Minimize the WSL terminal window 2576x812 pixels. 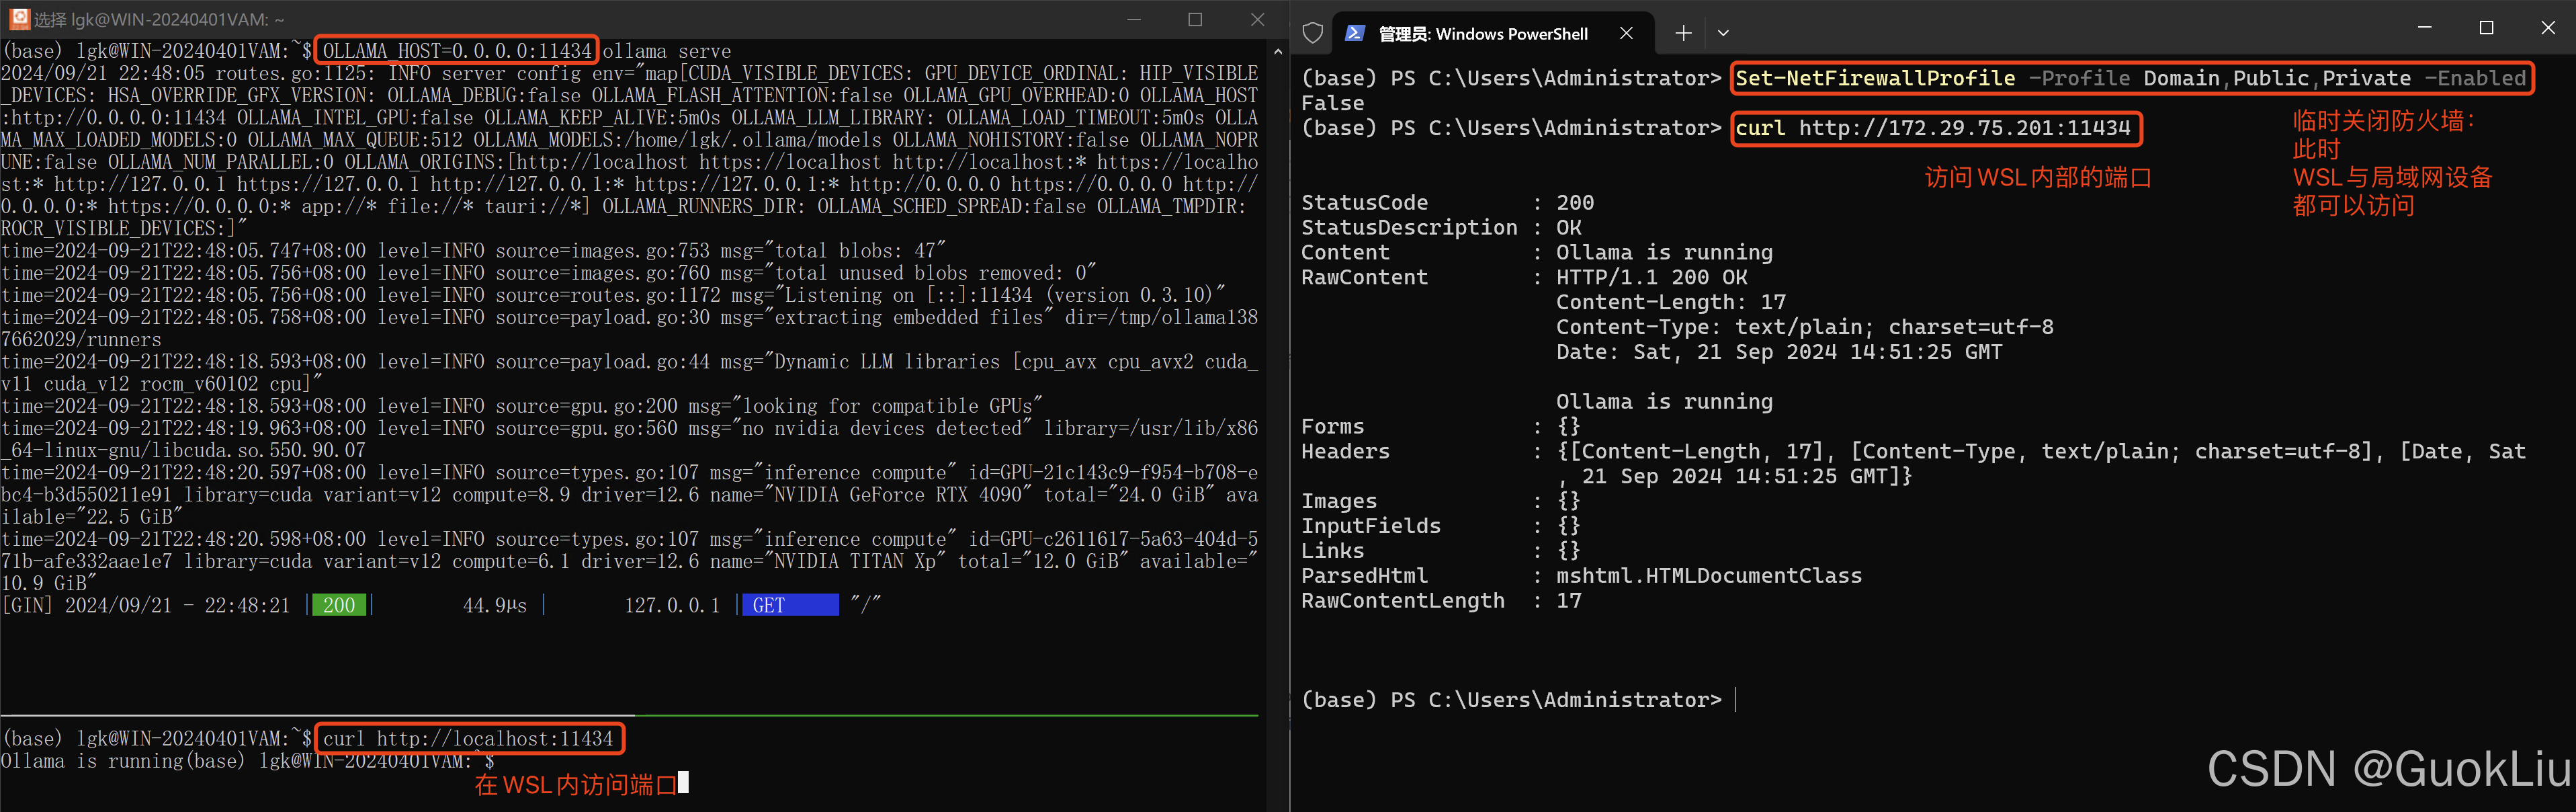pos(1134,19)
